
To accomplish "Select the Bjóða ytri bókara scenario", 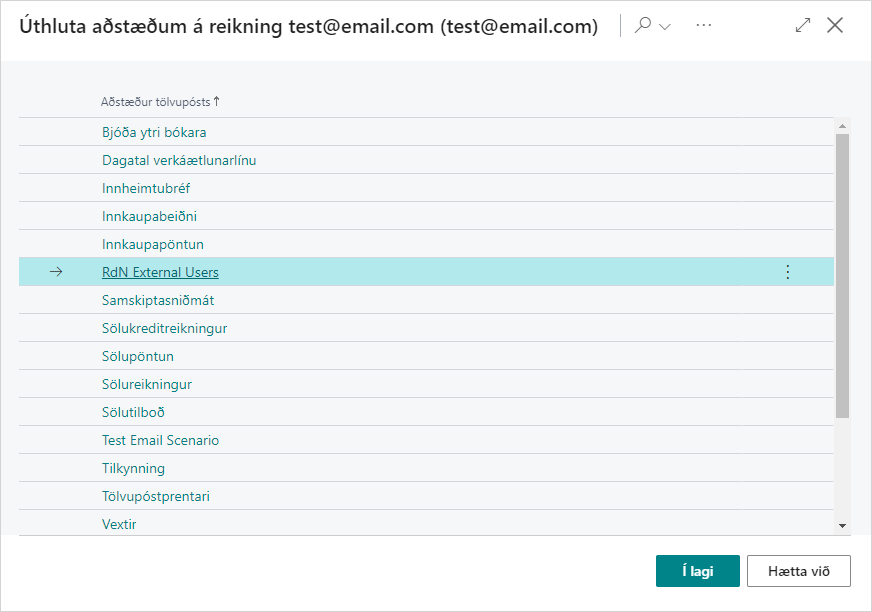I will 154,132.
